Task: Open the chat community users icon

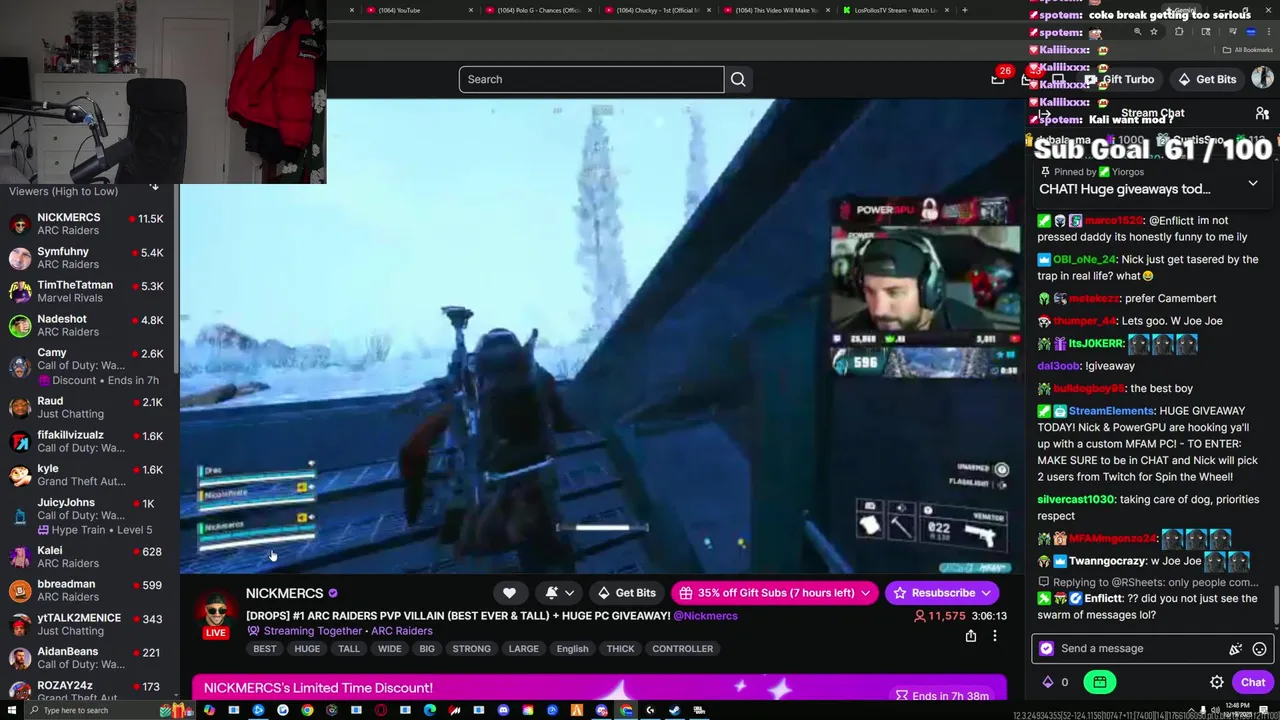Action: point(1262,114)
